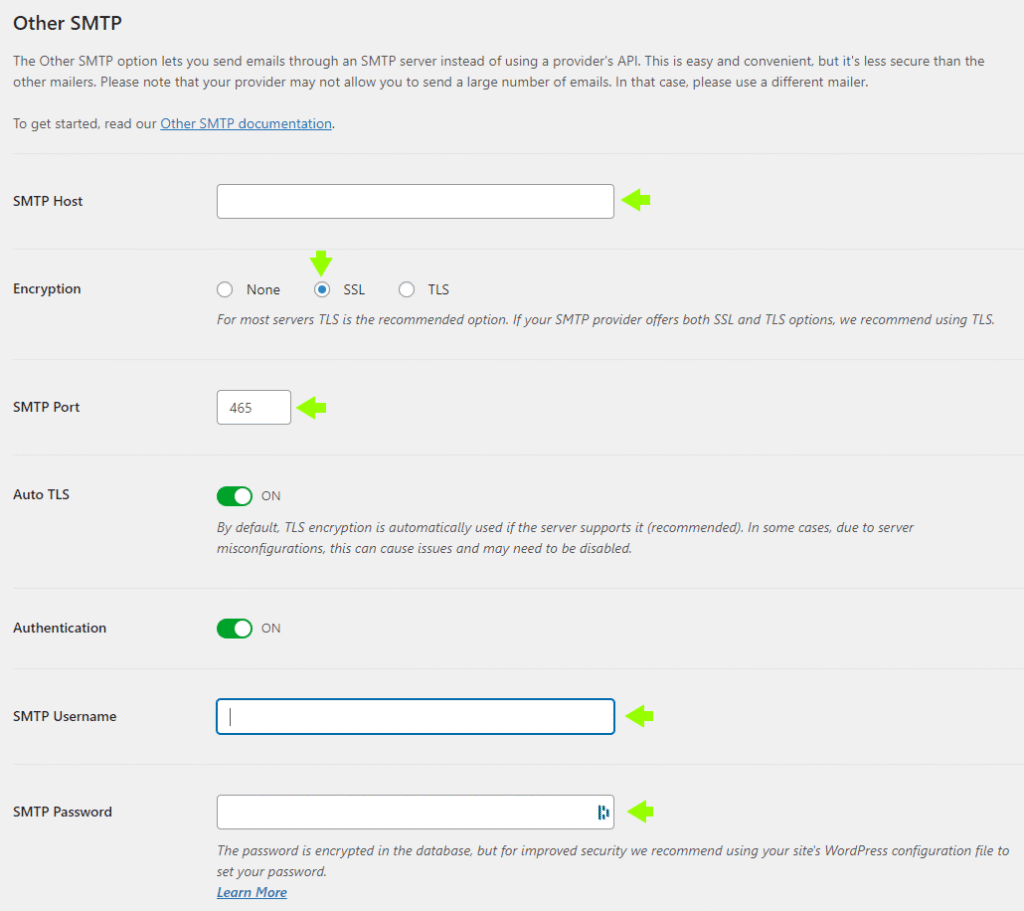Choose TLS as the encryption type
The width and height of the screenshot is (1024, 911).
406,290
